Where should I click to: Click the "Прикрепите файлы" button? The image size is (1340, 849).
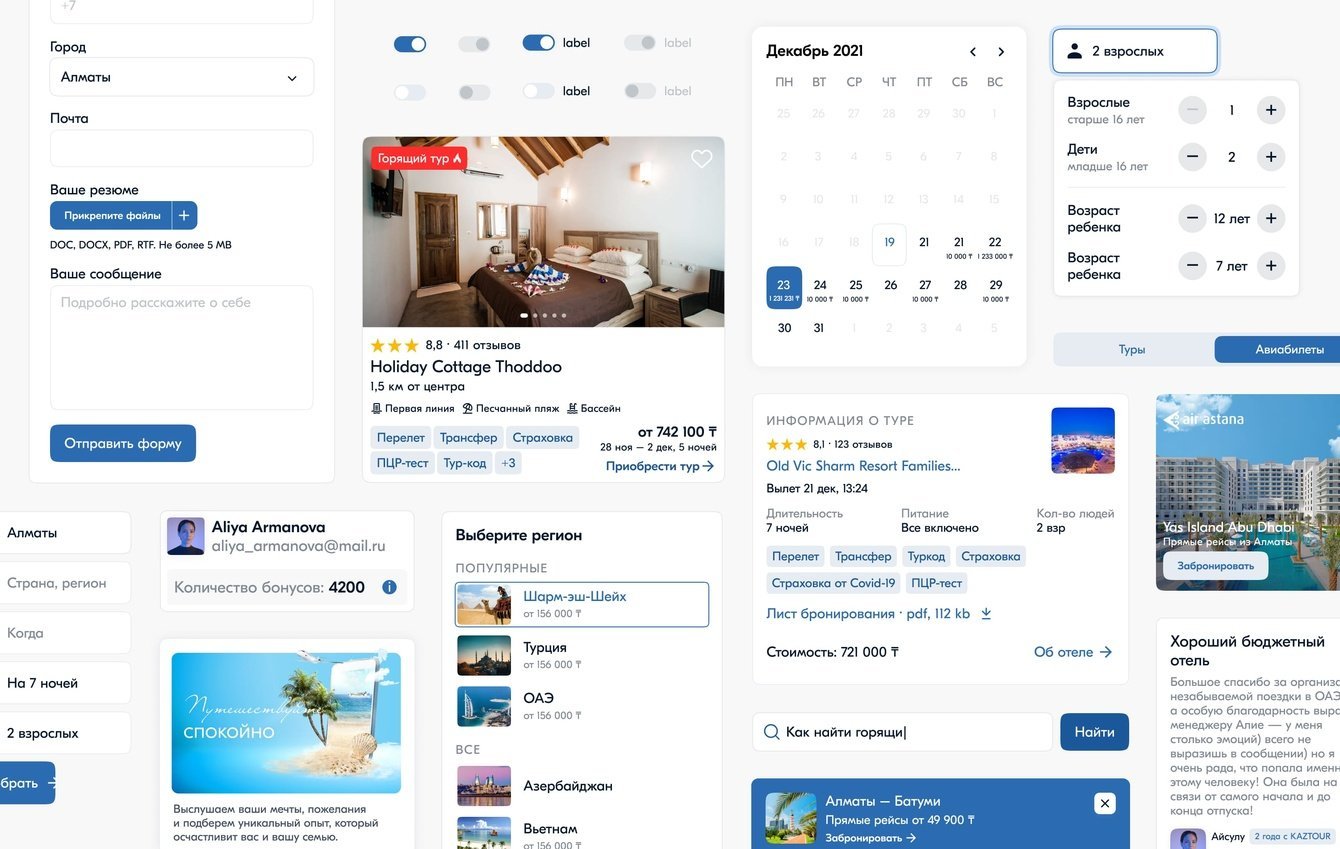click(112, 215)
